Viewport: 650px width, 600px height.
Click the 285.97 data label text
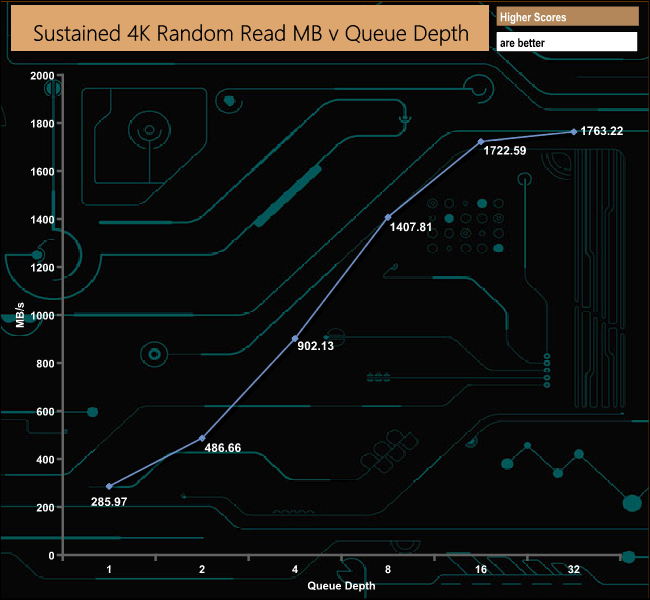[109, 502]
